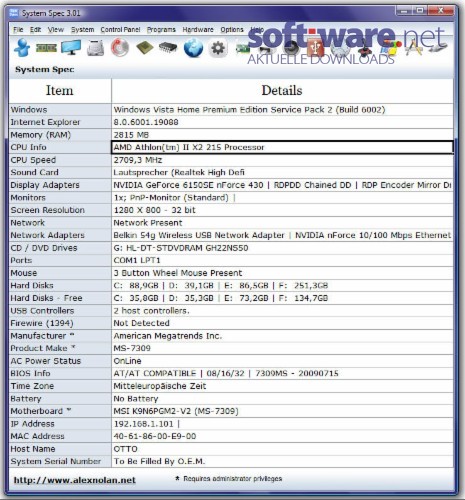This screenshot has width=465, height=500.
Task: Click the Lautsprecher (Realtek High Defi value
Action: (x=179, y=172)
